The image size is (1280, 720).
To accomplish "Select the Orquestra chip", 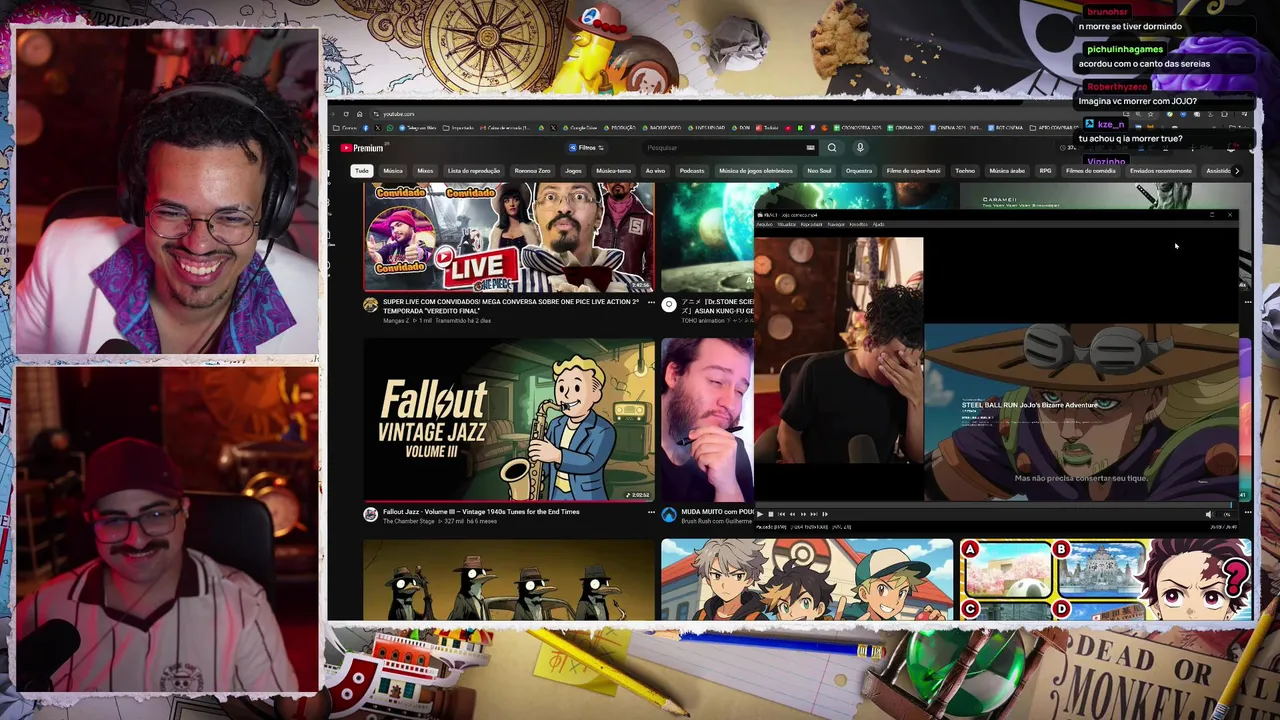I will (859, 171).
